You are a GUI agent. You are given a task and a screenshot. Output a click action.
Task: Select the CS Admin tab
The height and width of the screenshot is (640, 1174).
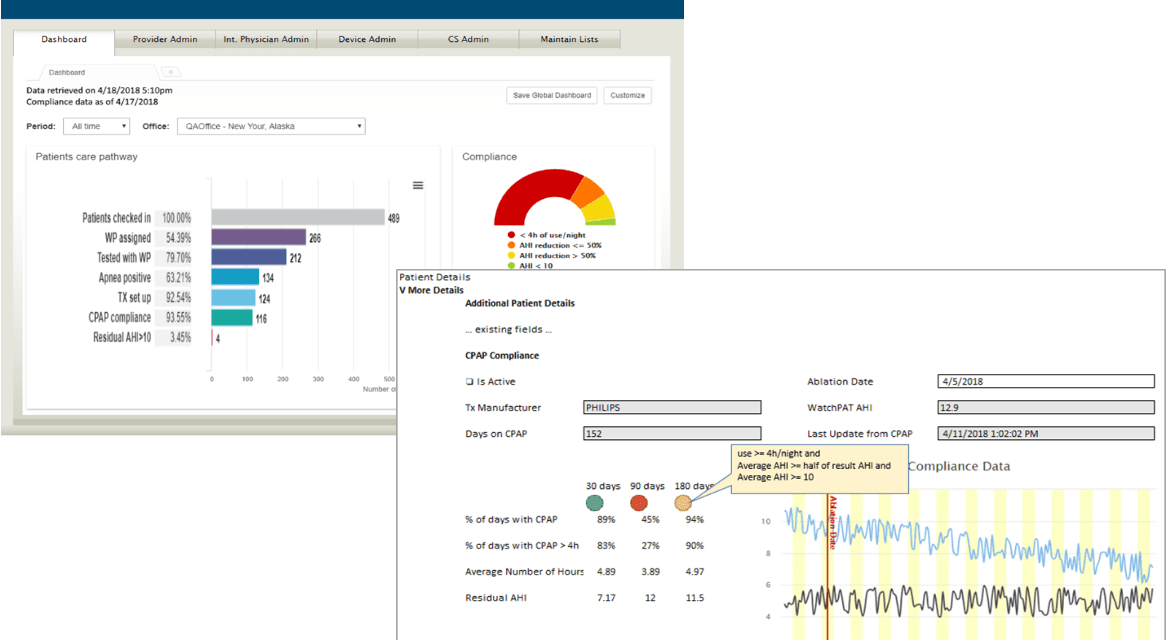[x=468, y=40]
